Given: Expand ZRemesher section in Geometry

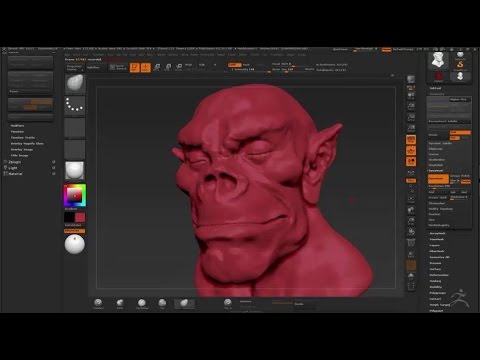Looking at the screenshot, I should [x=437, y=203].
